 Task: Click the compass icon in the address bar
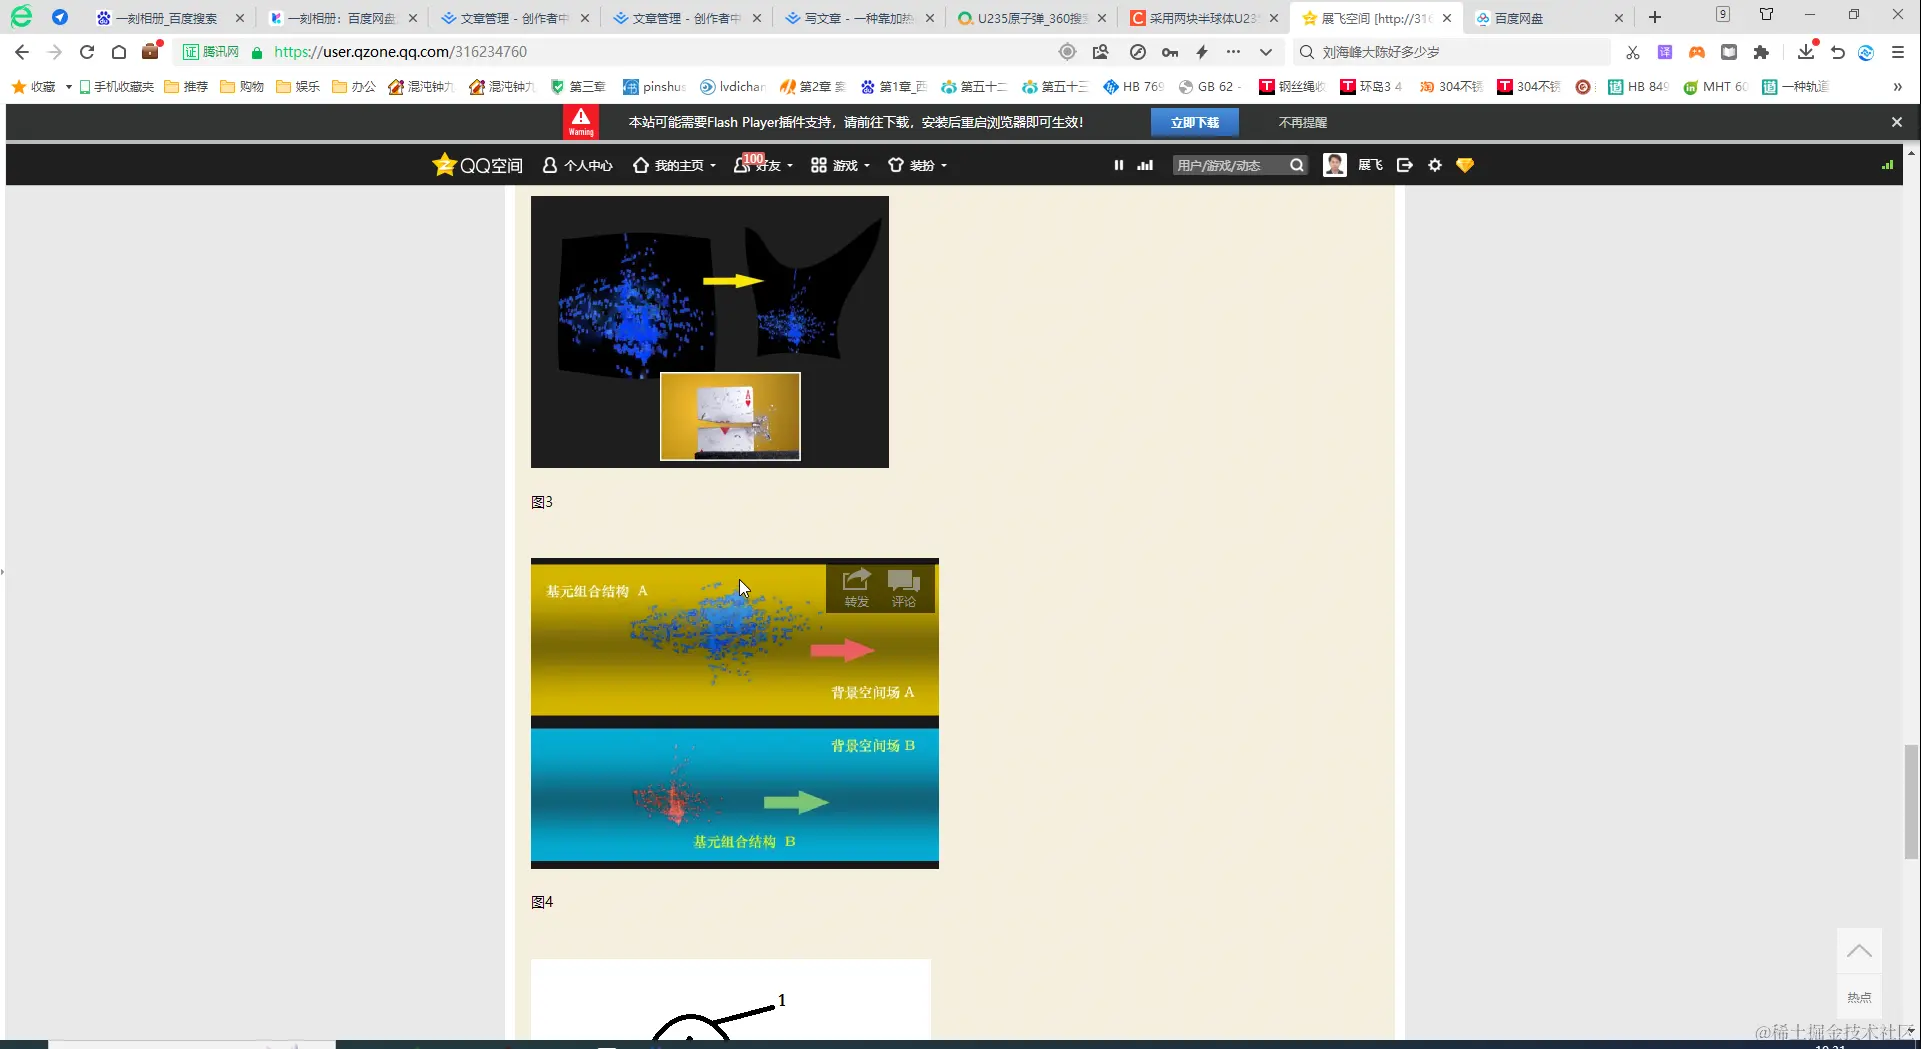coord(1138,52)
